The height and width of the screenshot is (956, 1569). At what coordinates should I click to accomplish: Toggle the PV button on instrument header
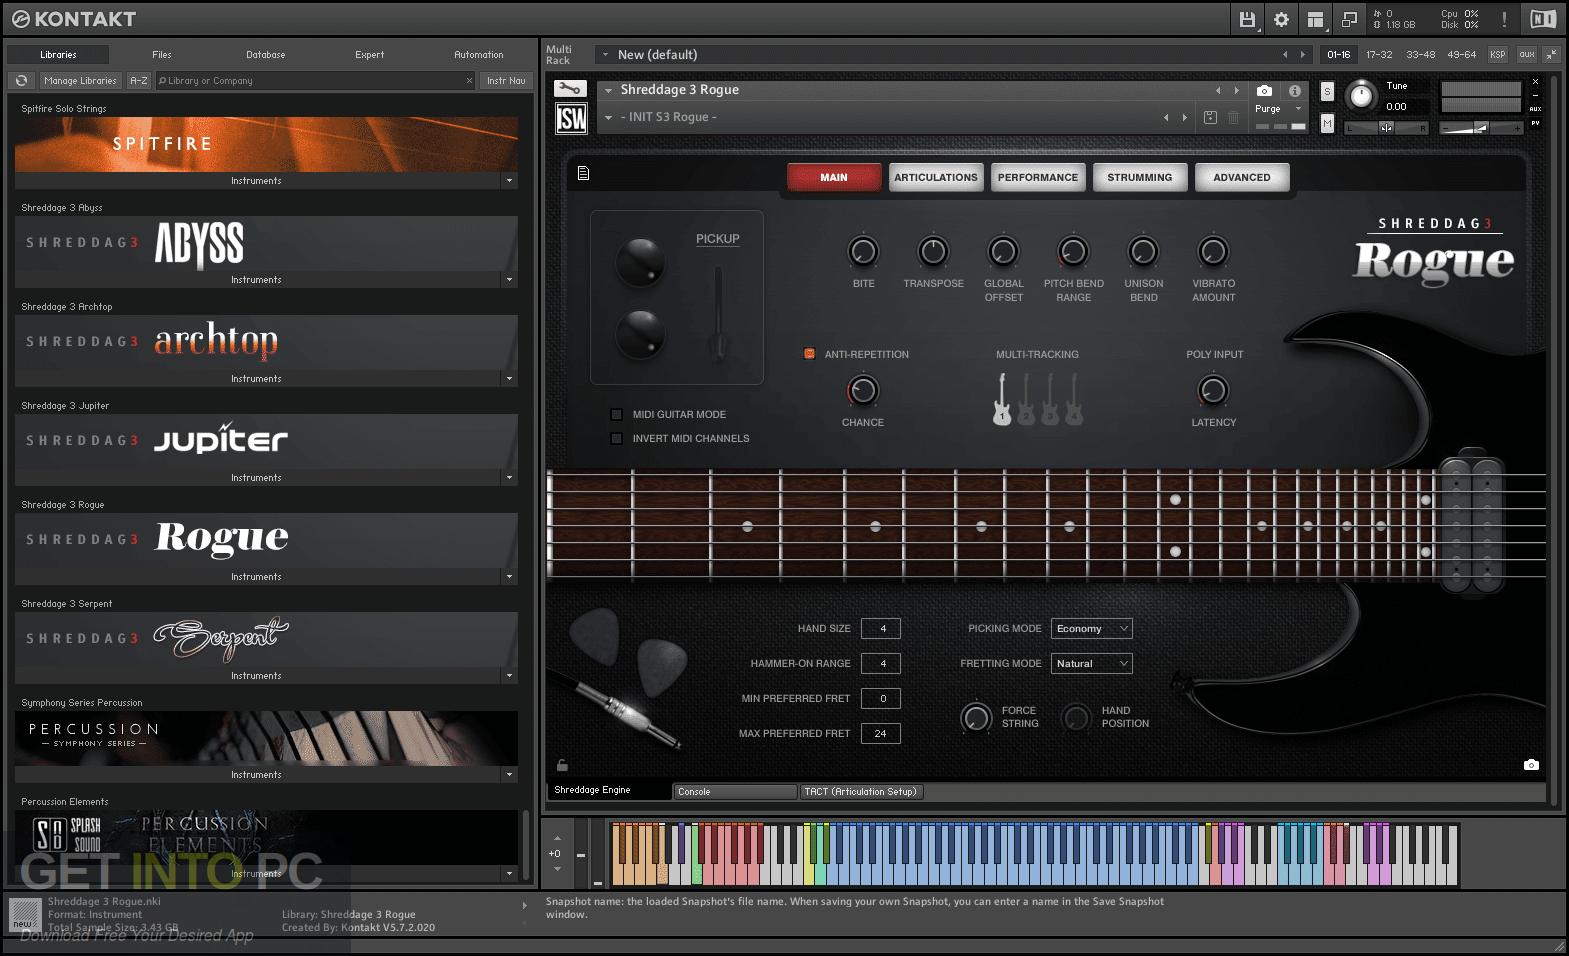coord(1535,123)
